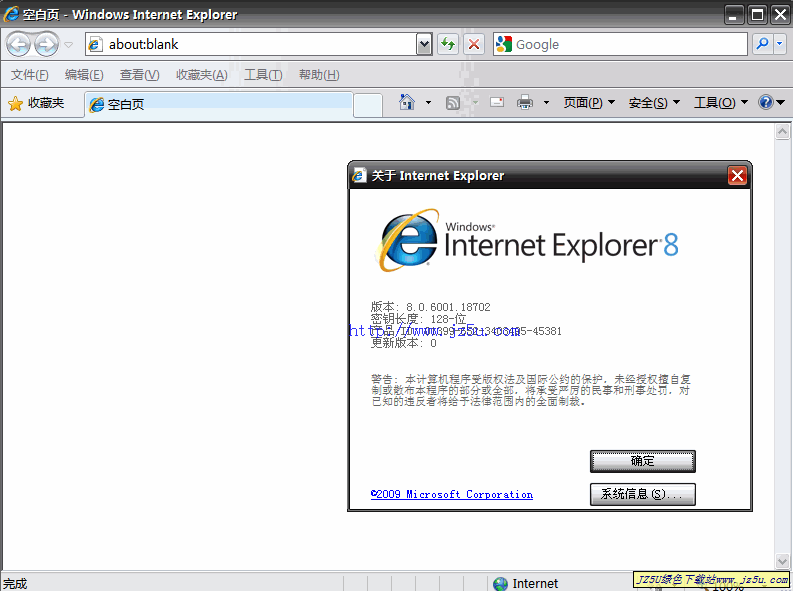
Task: Expand the Home icon dropdown arrow
Action: pos(428,103)
